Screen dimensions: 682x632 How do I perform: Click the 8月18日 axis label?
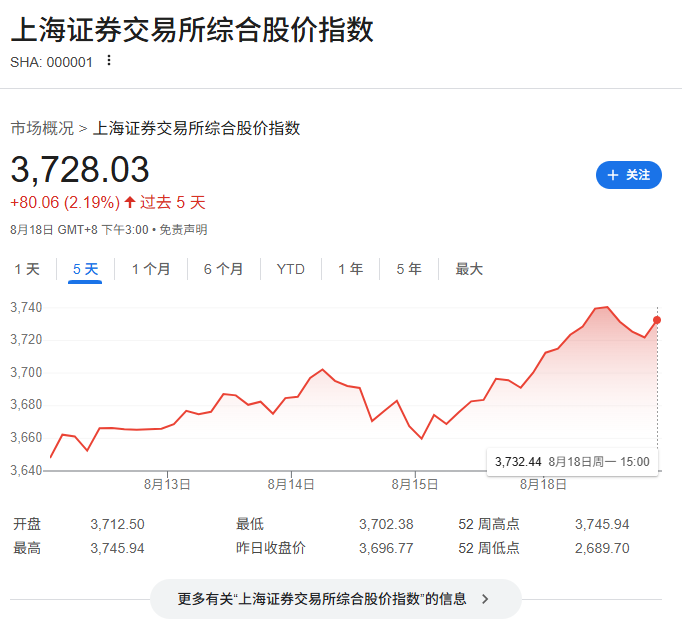click(x=543, y=484)
